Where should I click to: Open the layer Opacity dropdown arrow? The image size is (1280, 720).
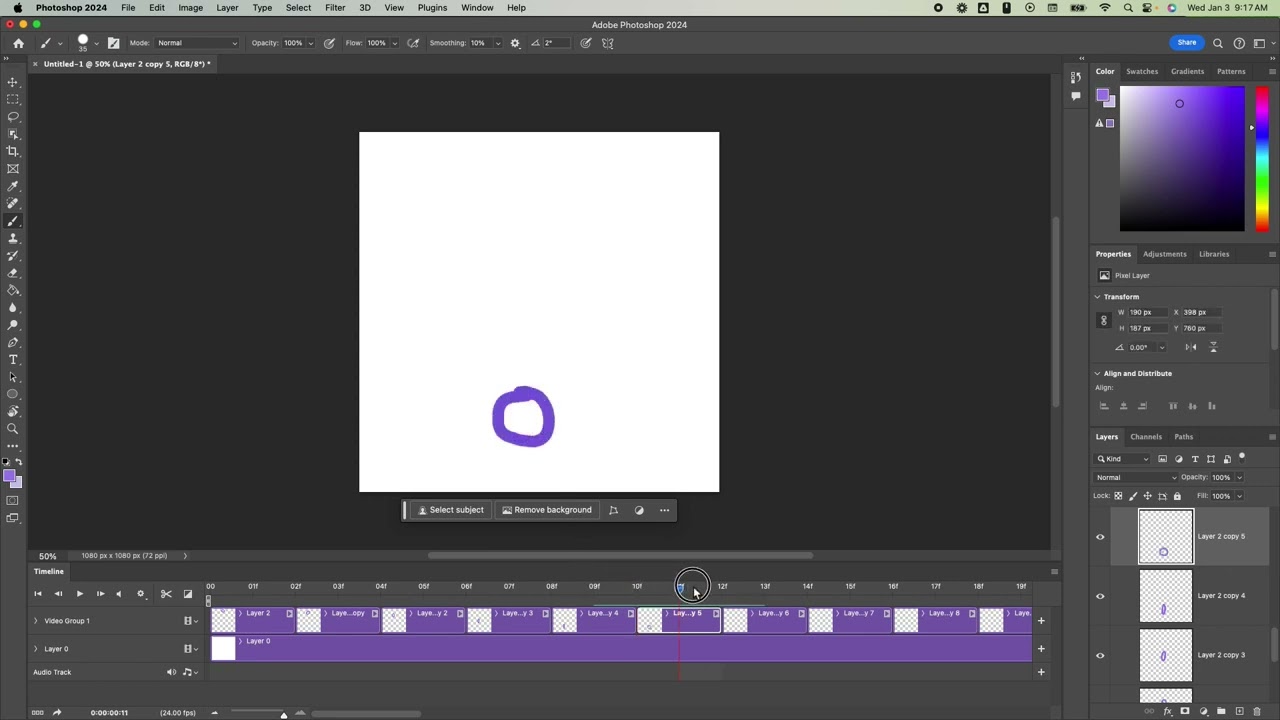[1239, 477]
